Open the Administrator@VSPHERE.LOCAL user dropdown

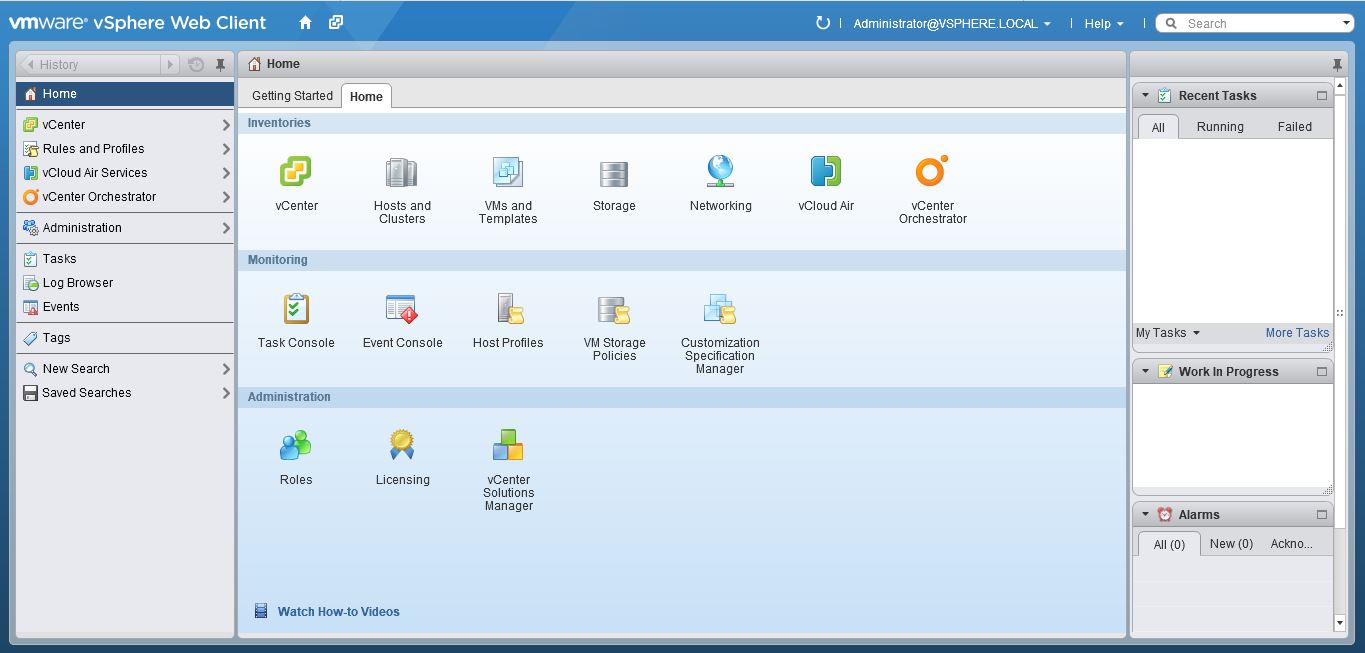(951, 24)
